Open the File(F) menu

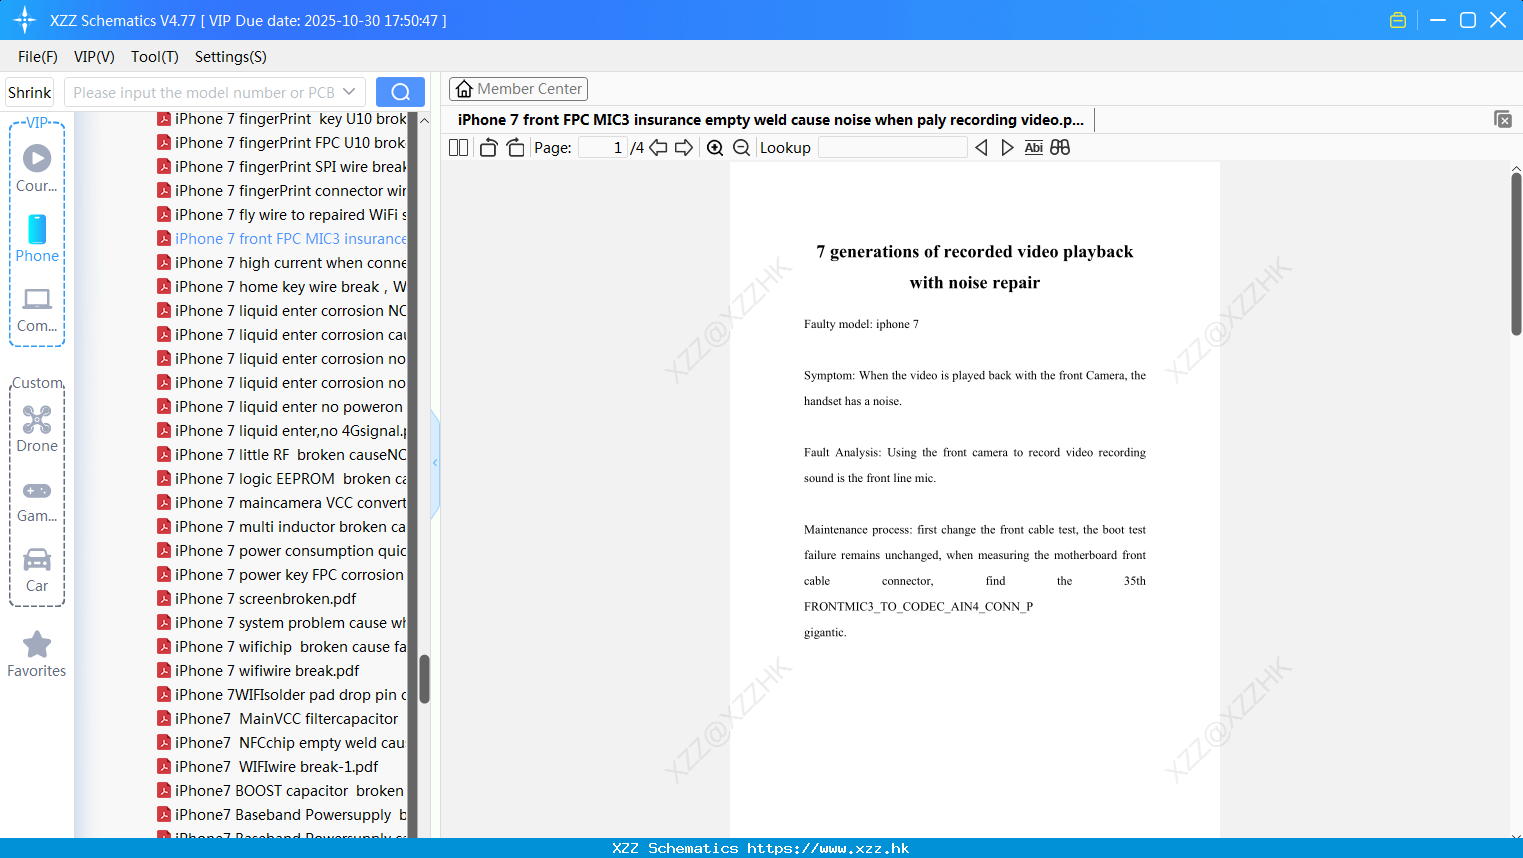coord(38,57)
